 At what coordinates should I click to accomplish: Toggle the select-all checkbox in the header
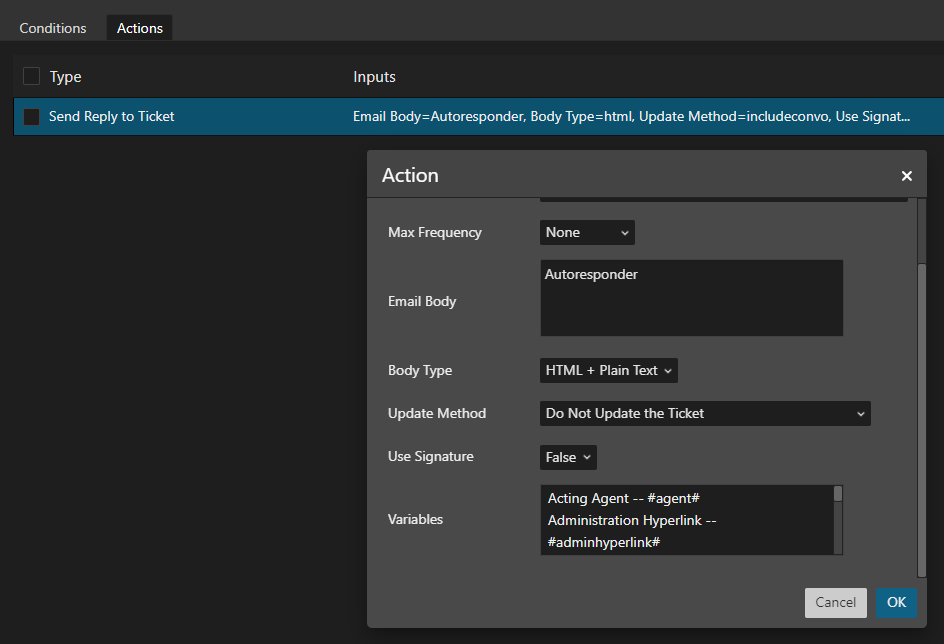coord(32,77)
